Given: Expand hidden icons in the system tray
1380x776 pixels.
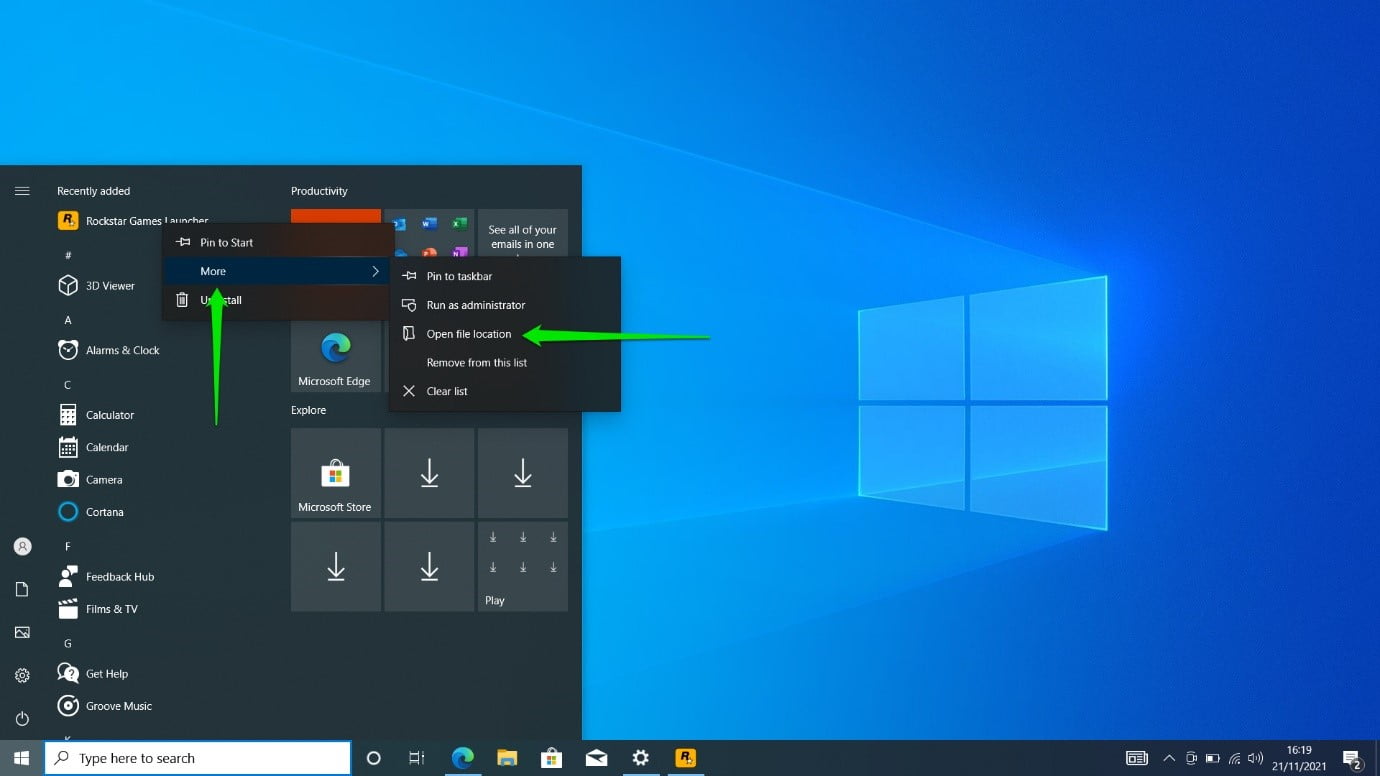Looking at the screenshot, I should click(x=1169, y=757).
